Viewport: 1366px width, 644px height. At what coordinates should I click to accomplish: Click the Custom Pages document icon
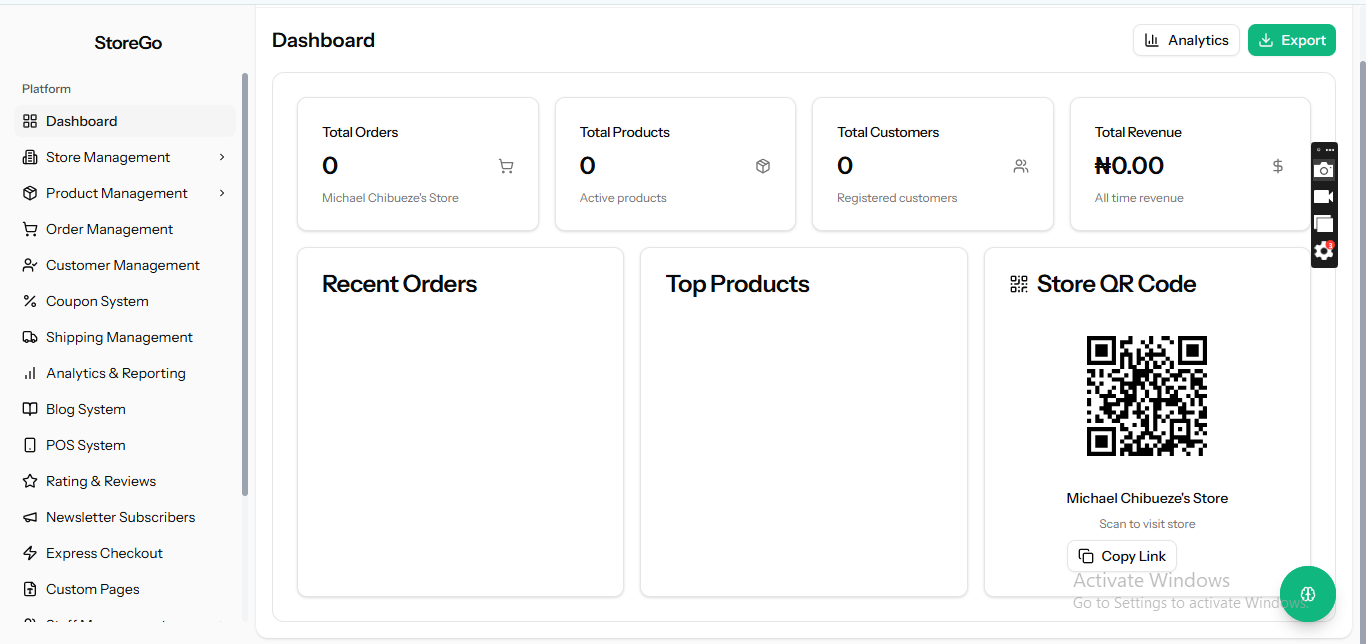(x=30, y=589)
